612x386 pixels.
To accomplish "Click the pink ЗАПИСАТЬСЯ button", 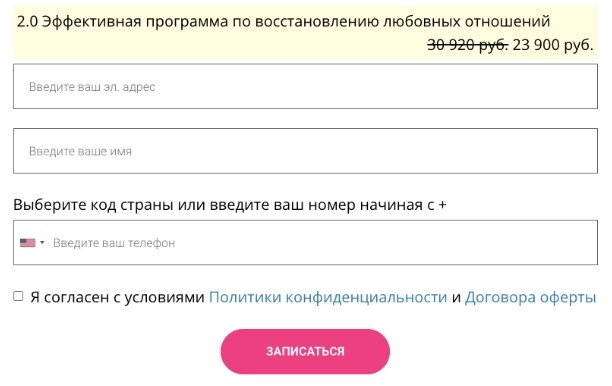I will click(x=305, y=351).
